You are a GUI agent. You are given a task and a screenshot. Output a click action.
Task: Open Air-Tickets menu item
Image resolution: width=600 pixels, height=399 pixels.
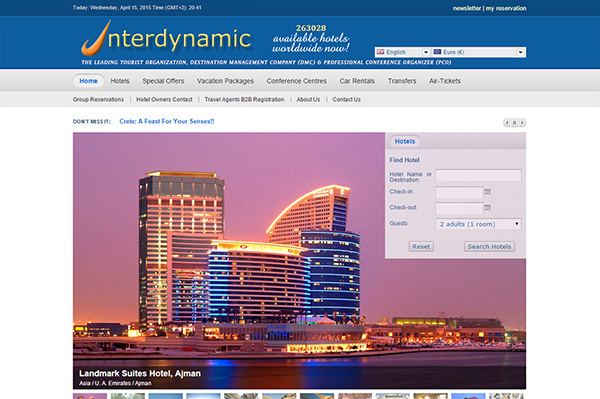pyautogui.click(x=445, y=81)
